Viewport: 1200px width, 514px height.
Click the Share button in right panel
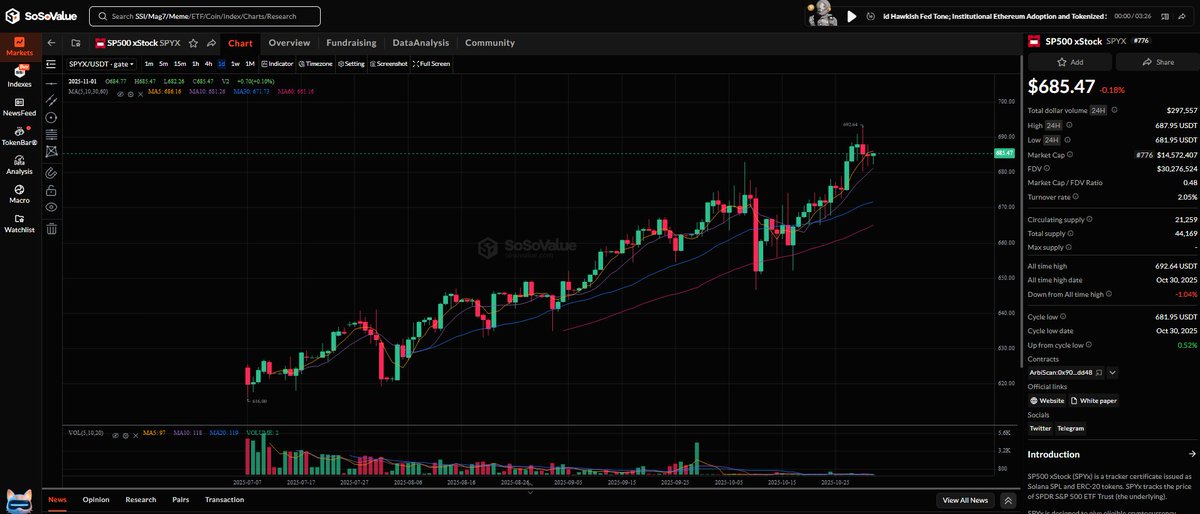tap(1157, 62)
